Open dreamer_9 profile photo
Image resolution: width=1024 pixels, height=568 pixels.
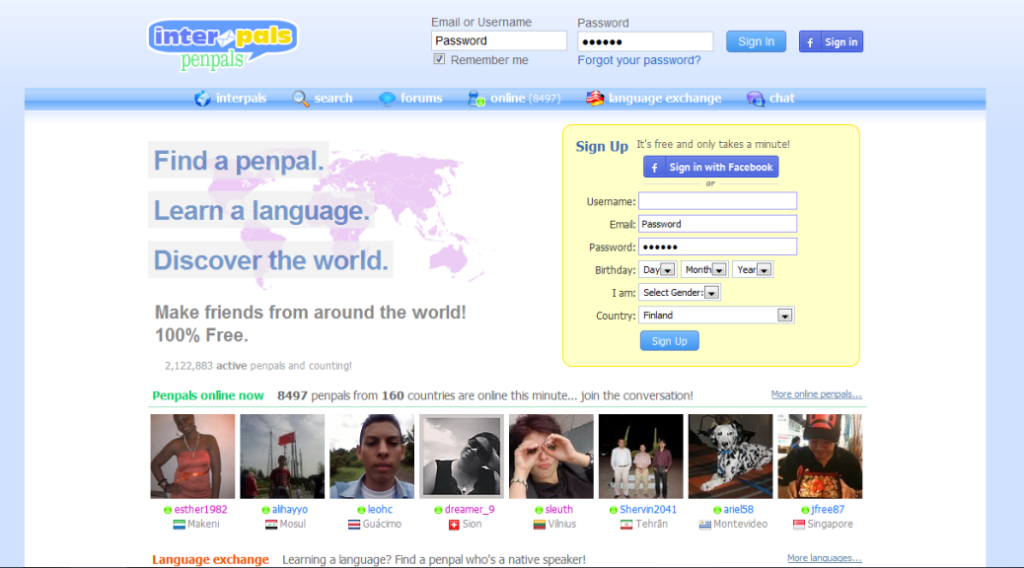click(x=462, y=456)
